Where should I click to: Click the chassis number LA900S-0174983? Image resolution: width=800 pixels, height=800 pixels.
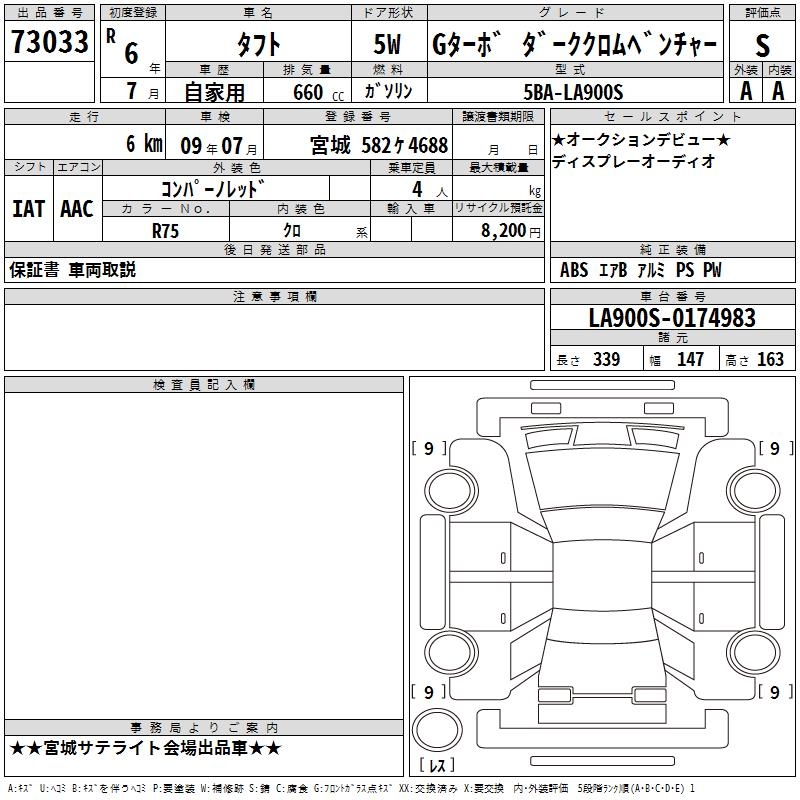pos(671,319)
